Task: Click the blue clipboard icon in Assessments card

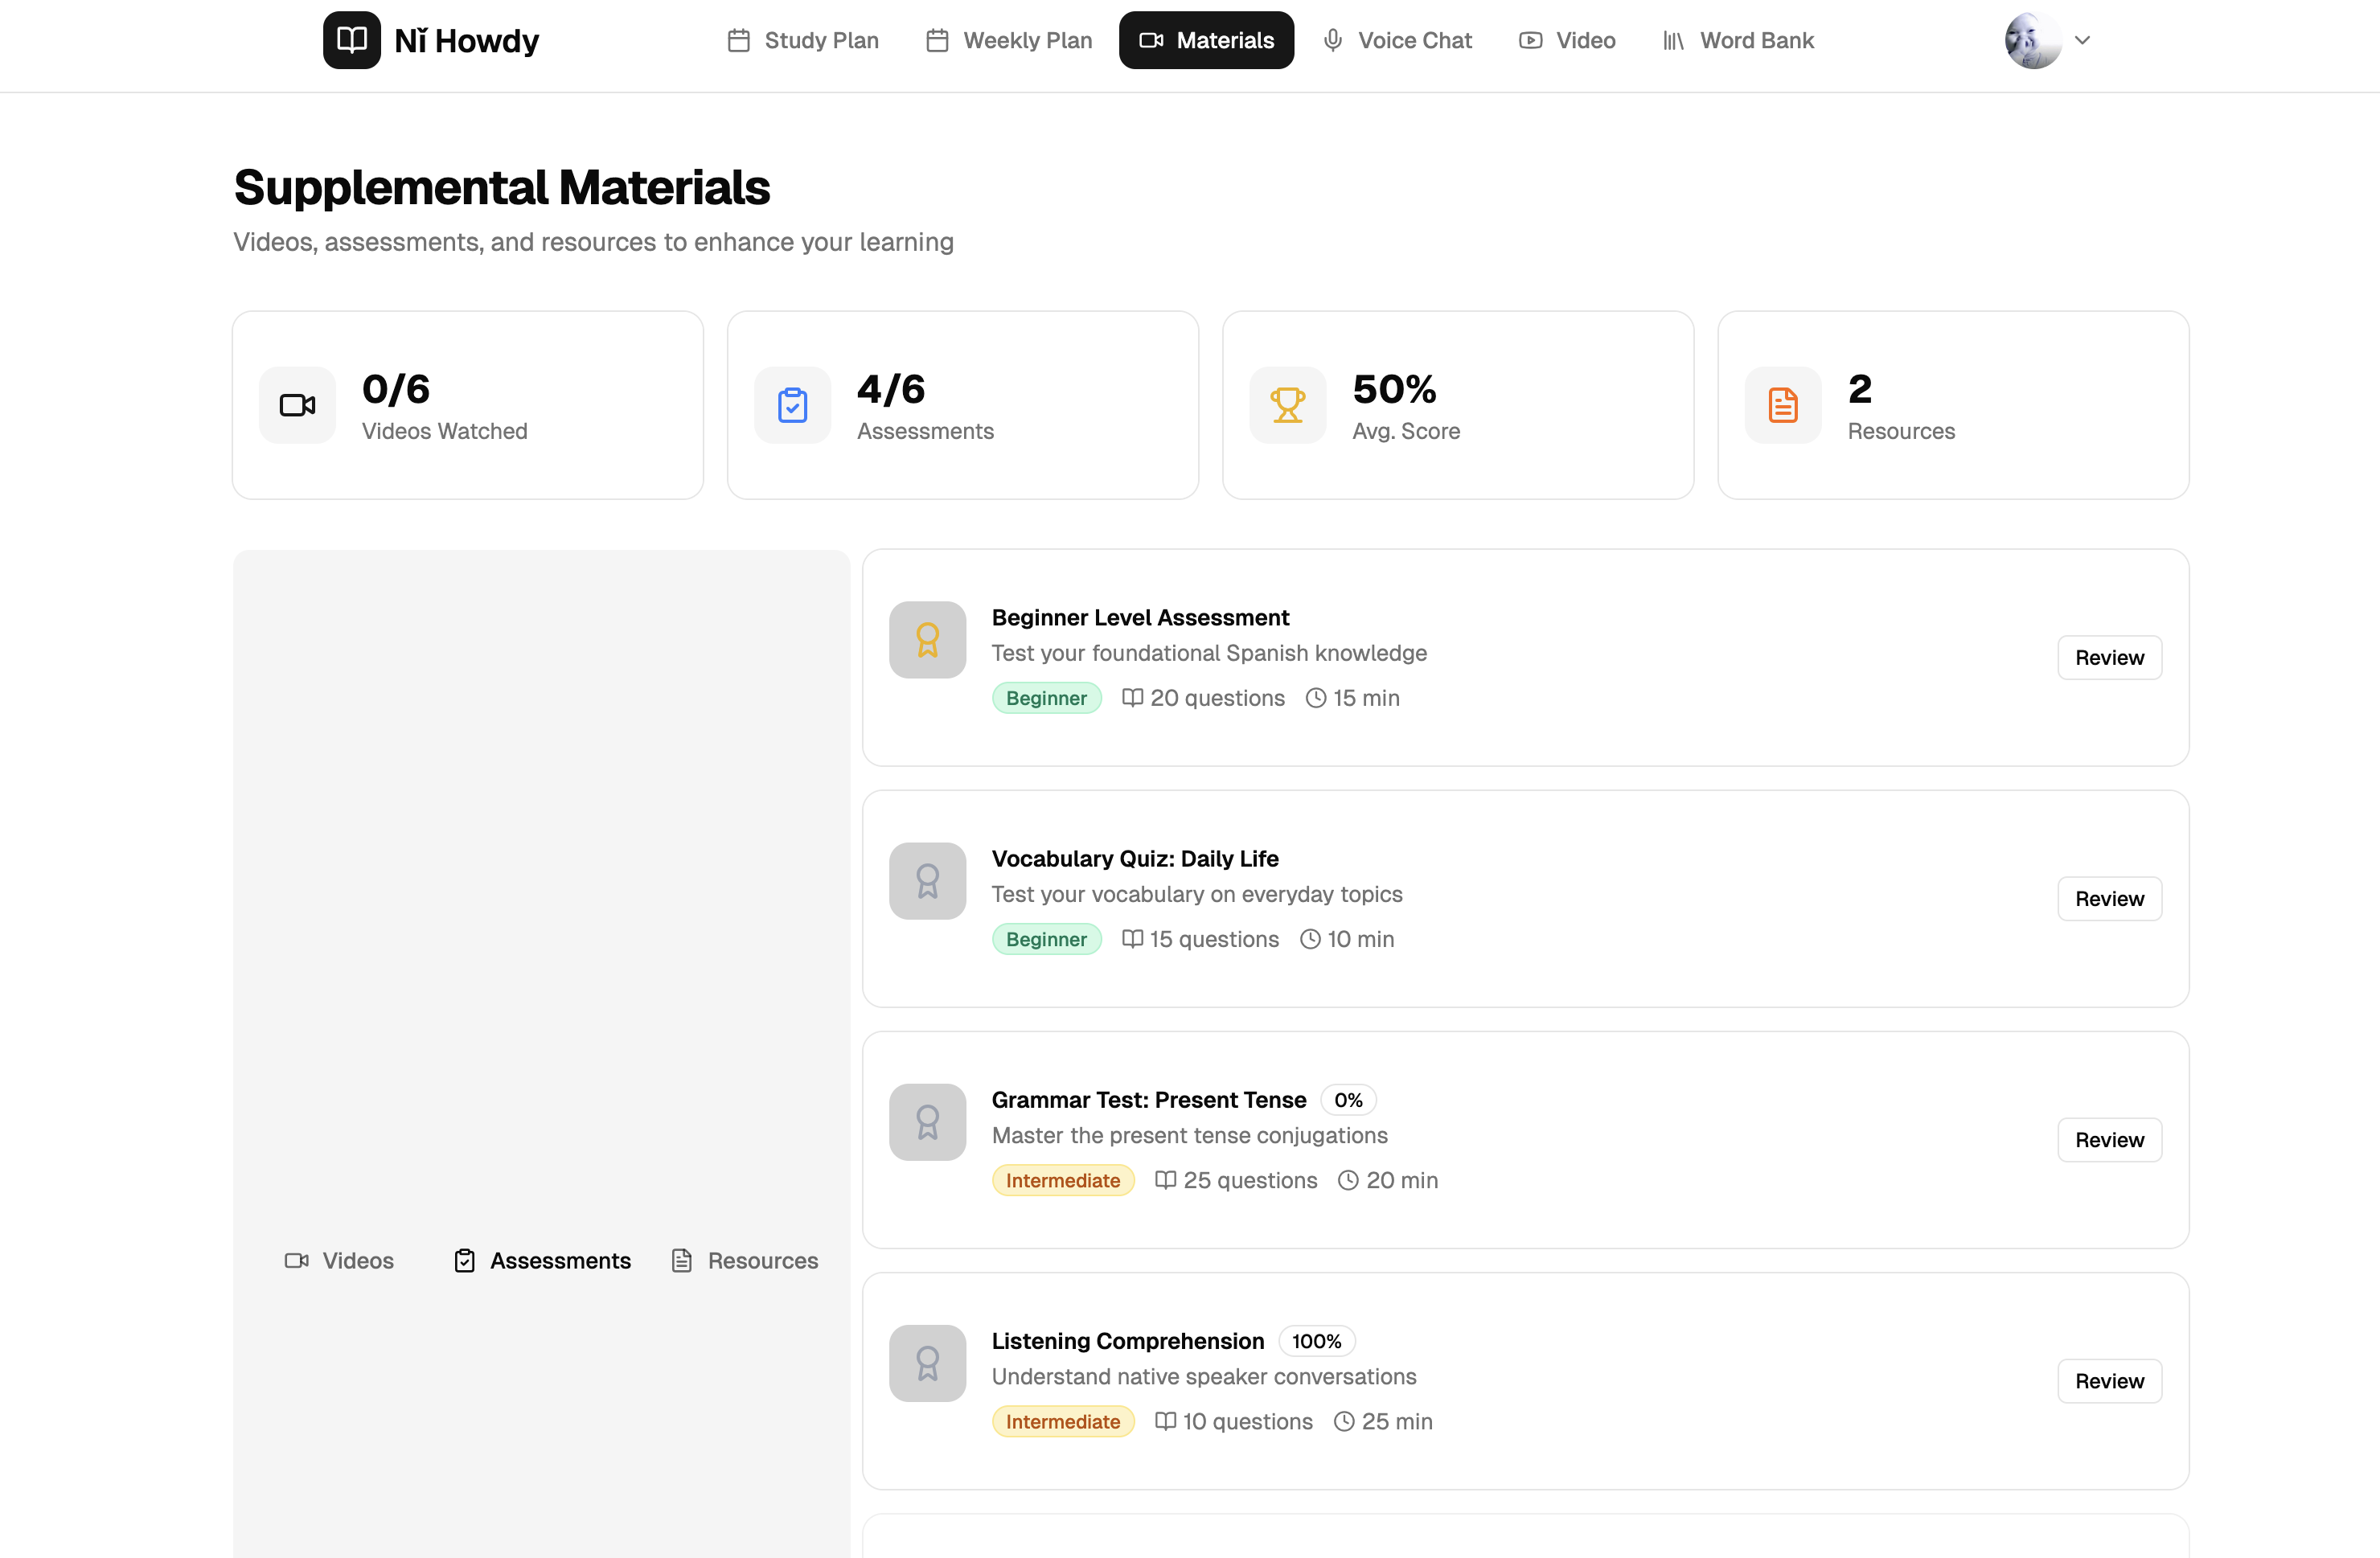Action: (792, 405)
